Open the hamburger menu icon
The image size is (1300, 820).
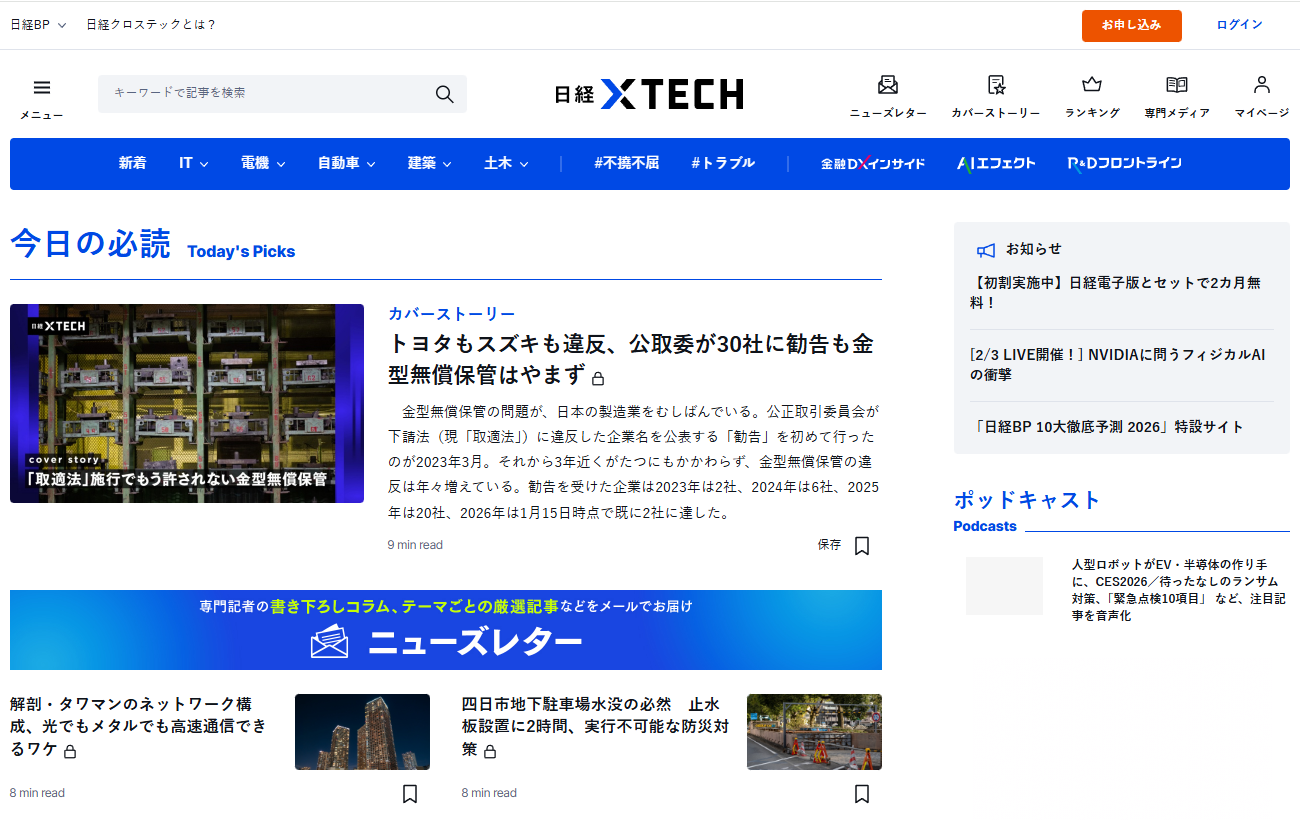pos(41,89)
